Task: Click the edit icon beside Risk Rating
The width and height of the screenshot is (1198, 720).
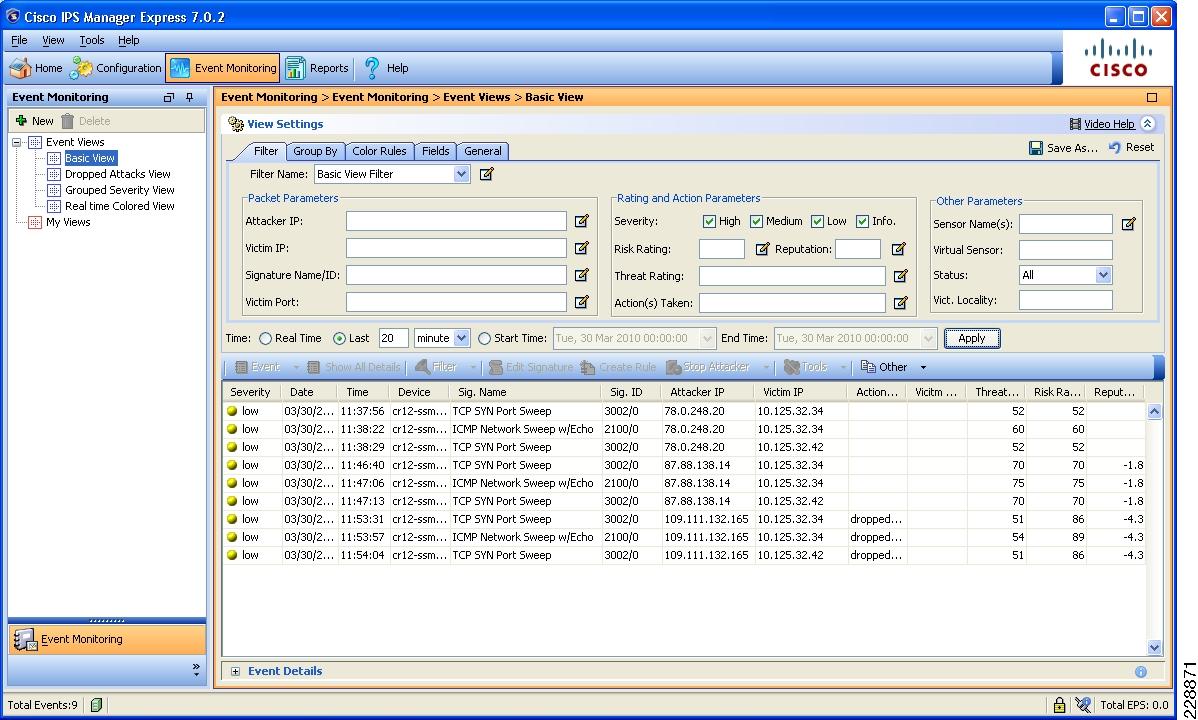Action: (x=762, y=249)
